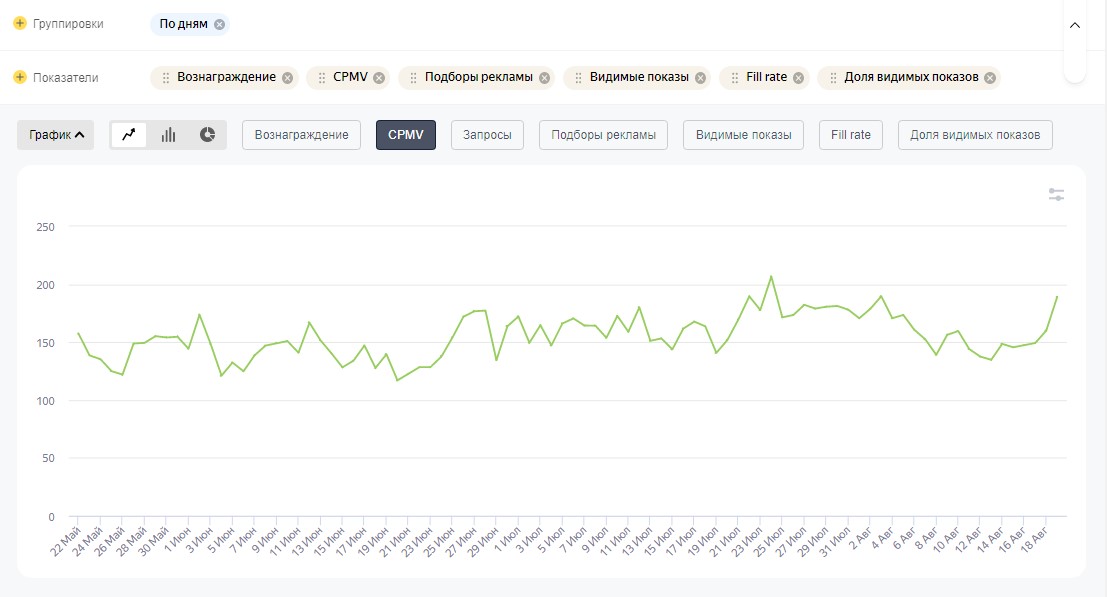Select Доля видимых показов chart button

pyautogui.click(x=975, y=135)
